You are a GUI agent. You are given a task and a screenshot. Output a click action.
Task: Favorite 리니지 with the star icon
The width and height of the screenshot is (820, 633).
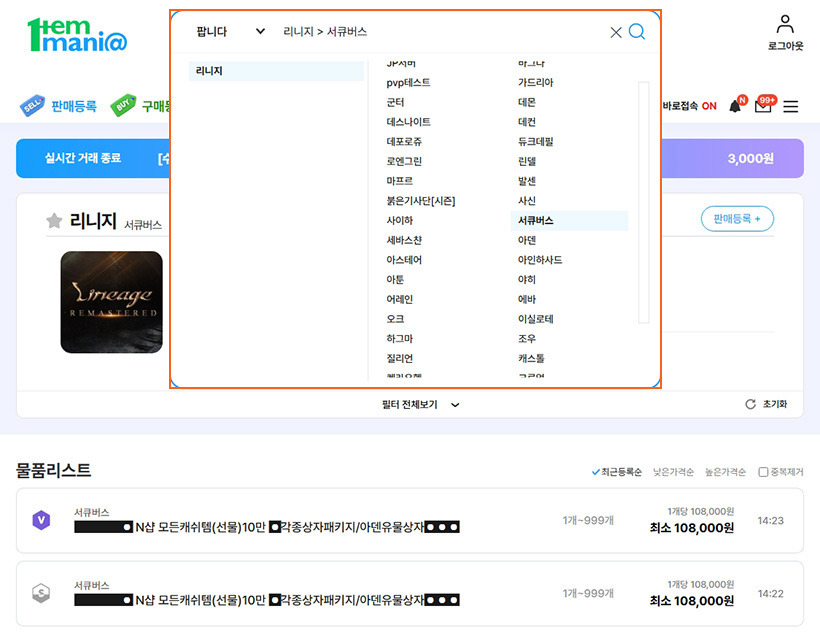pyautogui.click(x=54, y=221)
